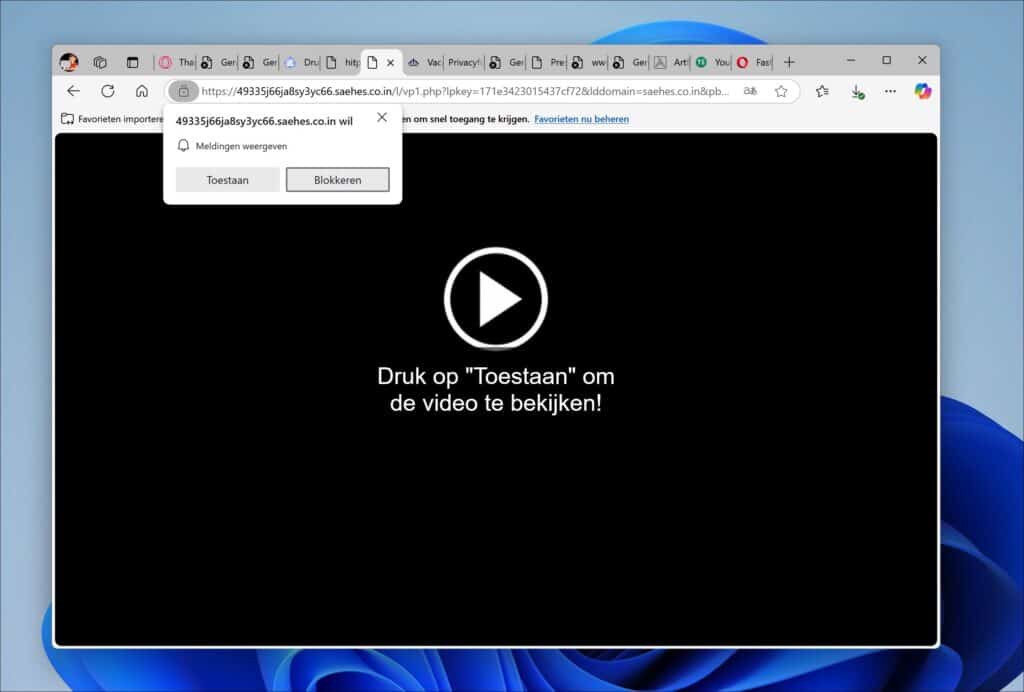
Task: Reload the page with the refresh icon
Action: click(108, 91)
